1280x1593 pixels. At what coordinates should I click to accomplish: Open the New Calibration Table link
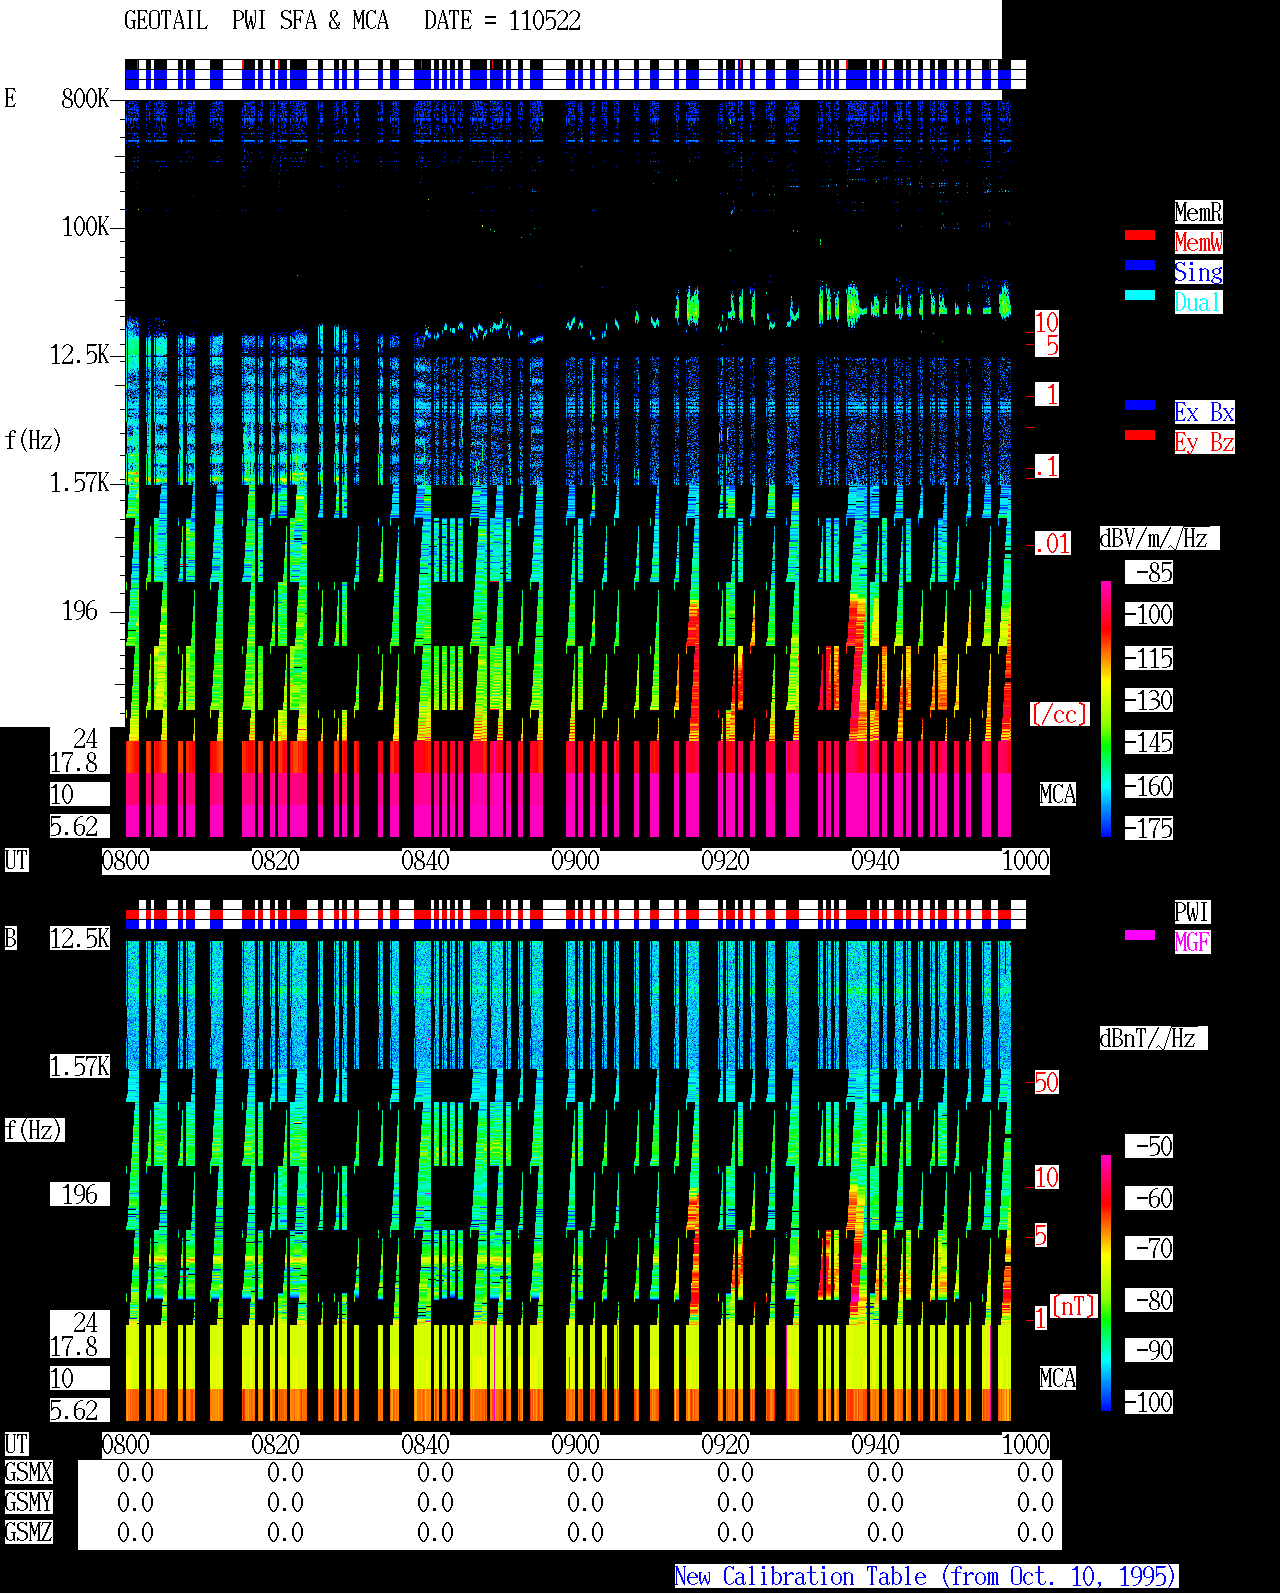[x=926, y=1576]
